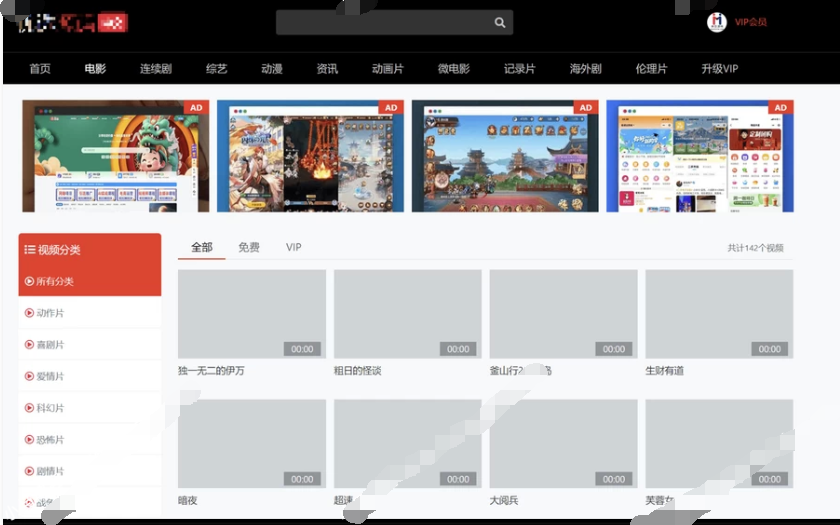The width and height of the screenshot is (840, 525).
Task: Click the dragon mascot ad banner
Action: pos(116,156)
